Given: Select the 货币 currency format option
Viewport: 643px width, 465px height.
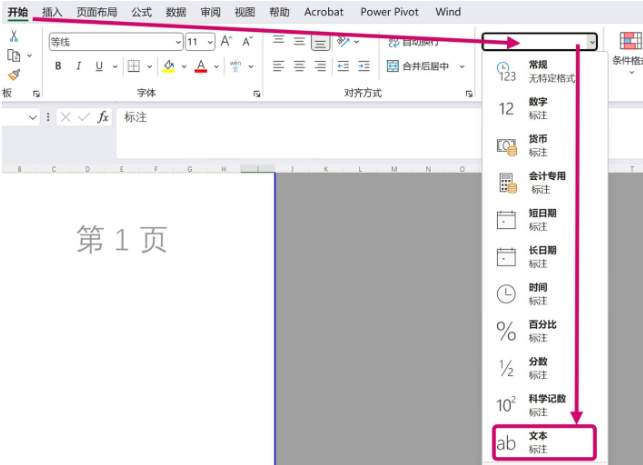Looking at the screenshot, I should click(545, 146).
